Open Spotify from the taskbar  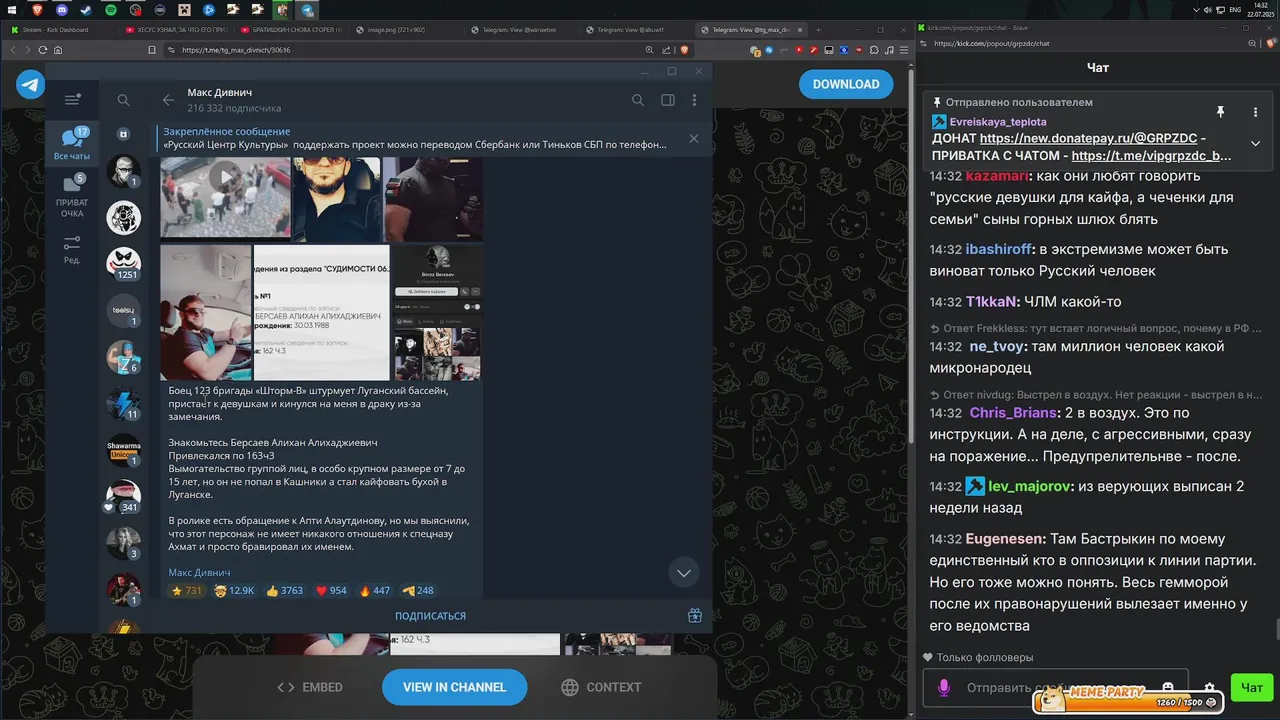pyautogui.click(x=111, y=9)
